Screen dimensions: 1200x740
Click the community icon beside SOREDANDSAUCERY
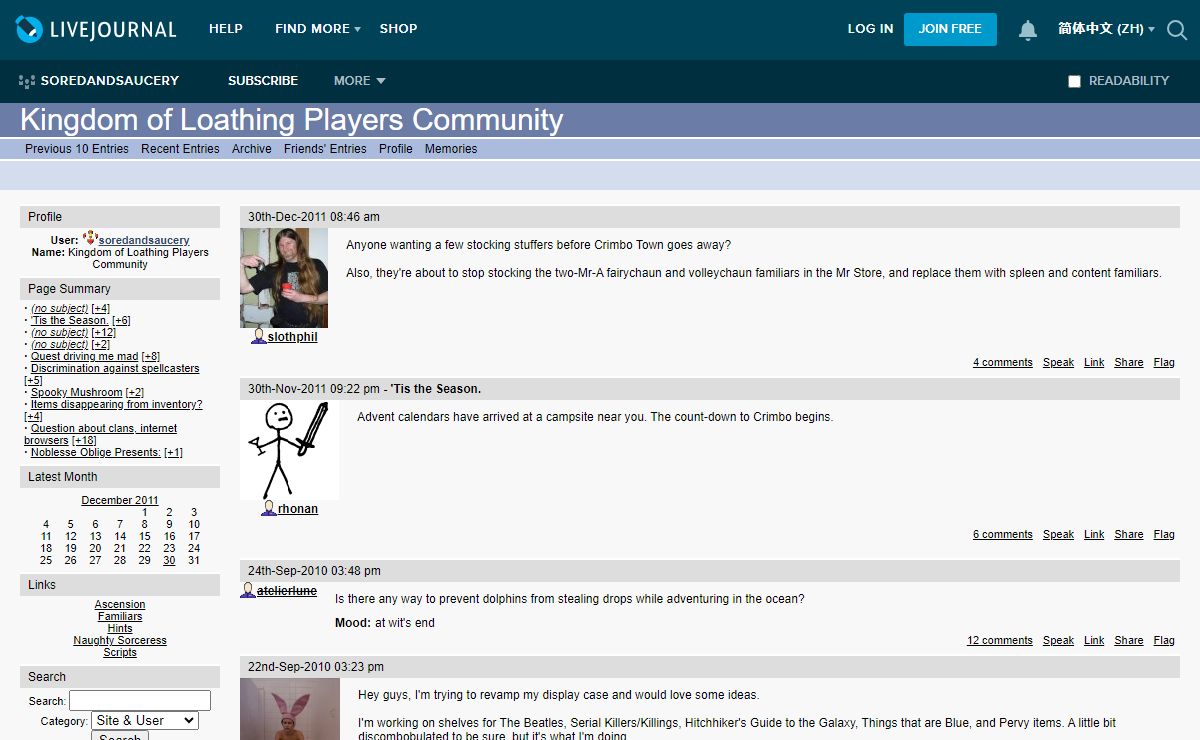point(27,81)
